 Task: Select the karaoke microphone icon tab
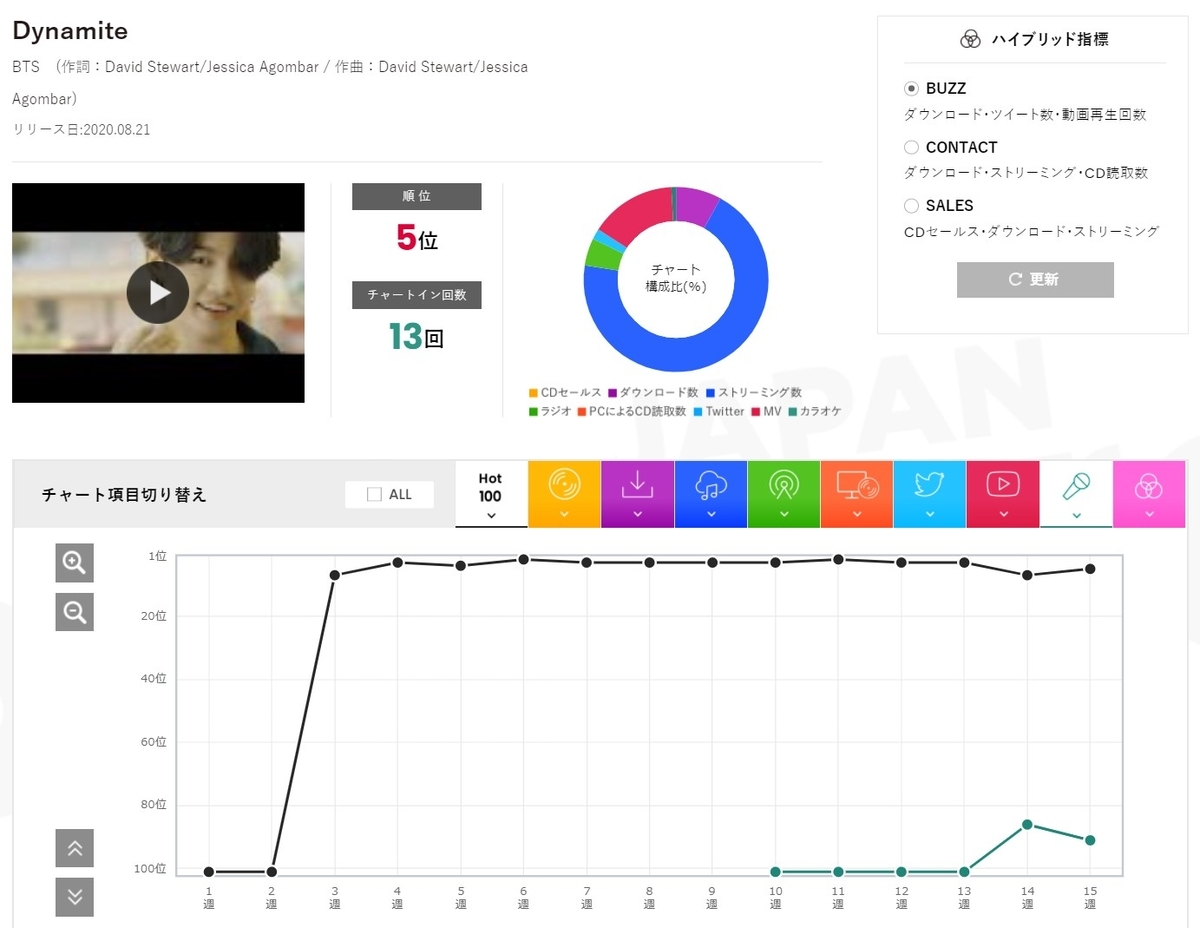point(1076,494)
